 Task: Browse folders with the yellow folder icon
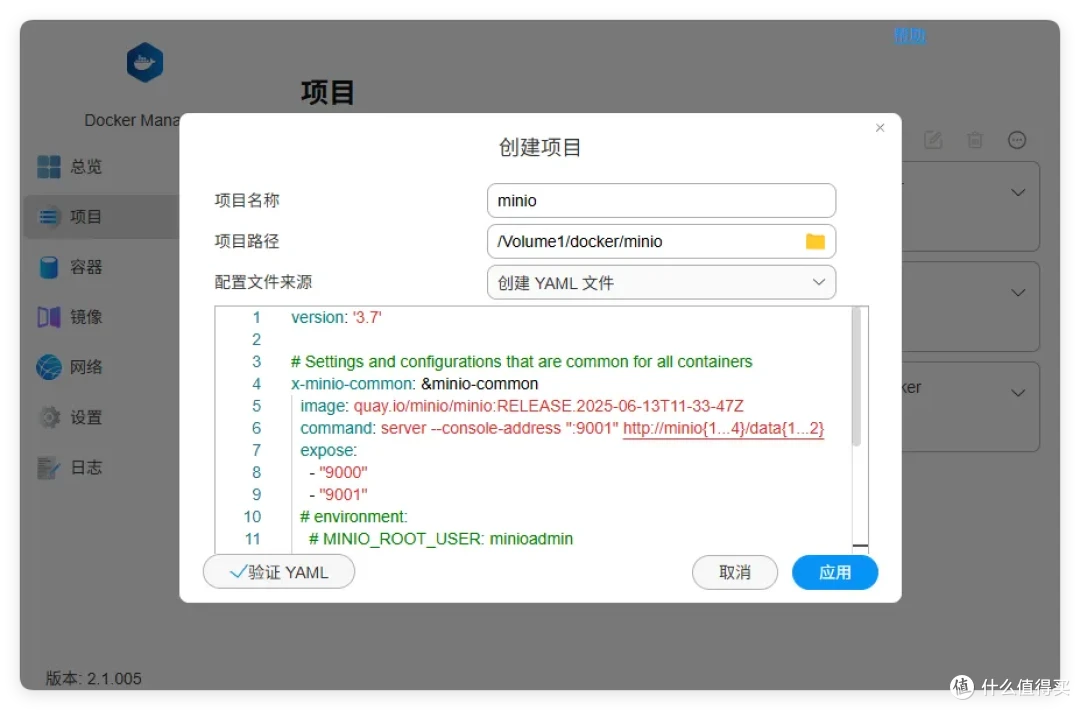(816, 241)
